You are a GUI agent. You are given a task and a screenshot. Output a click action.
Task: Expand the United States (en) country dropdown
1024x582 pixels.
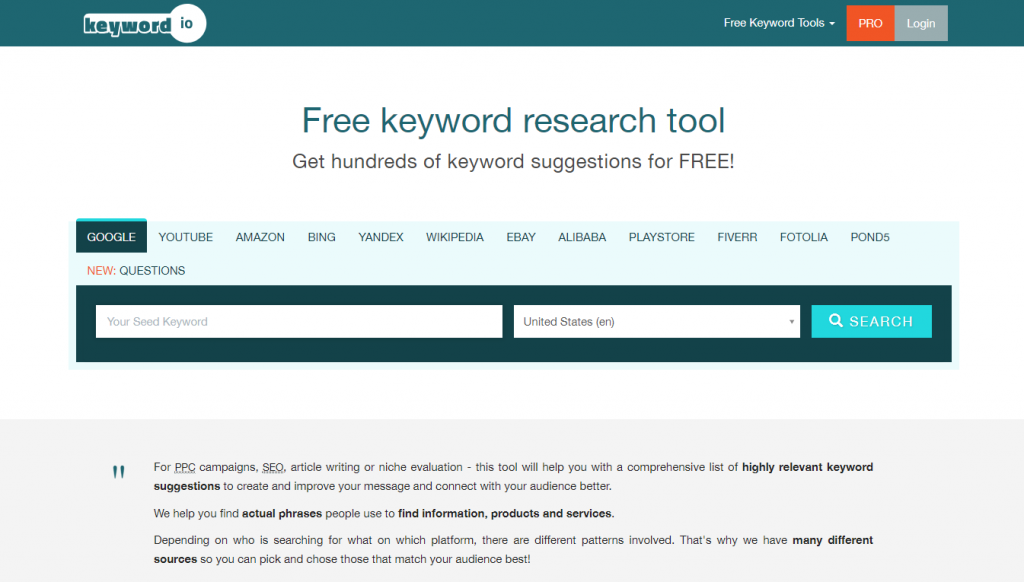tap(656, 321)
